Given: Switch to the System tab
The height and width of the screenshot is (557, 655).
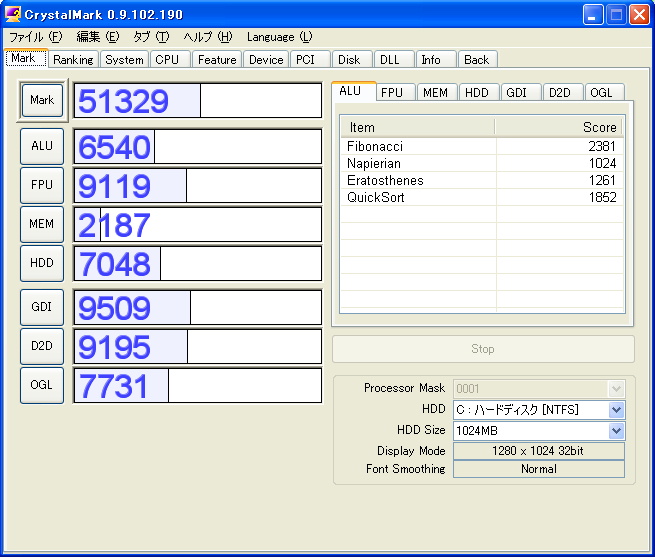Looking at the screenshot, I should tap(124, 60).
